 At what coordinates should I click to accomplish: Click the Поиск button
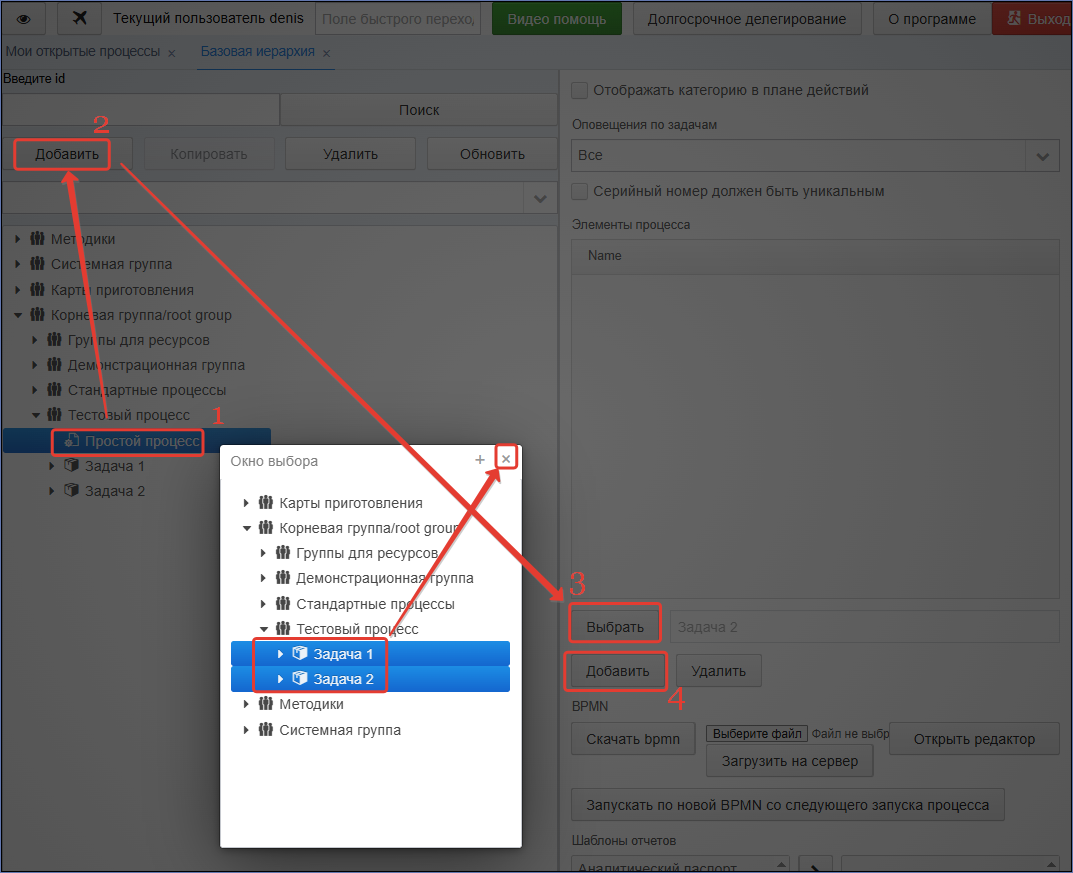[419, 110]
